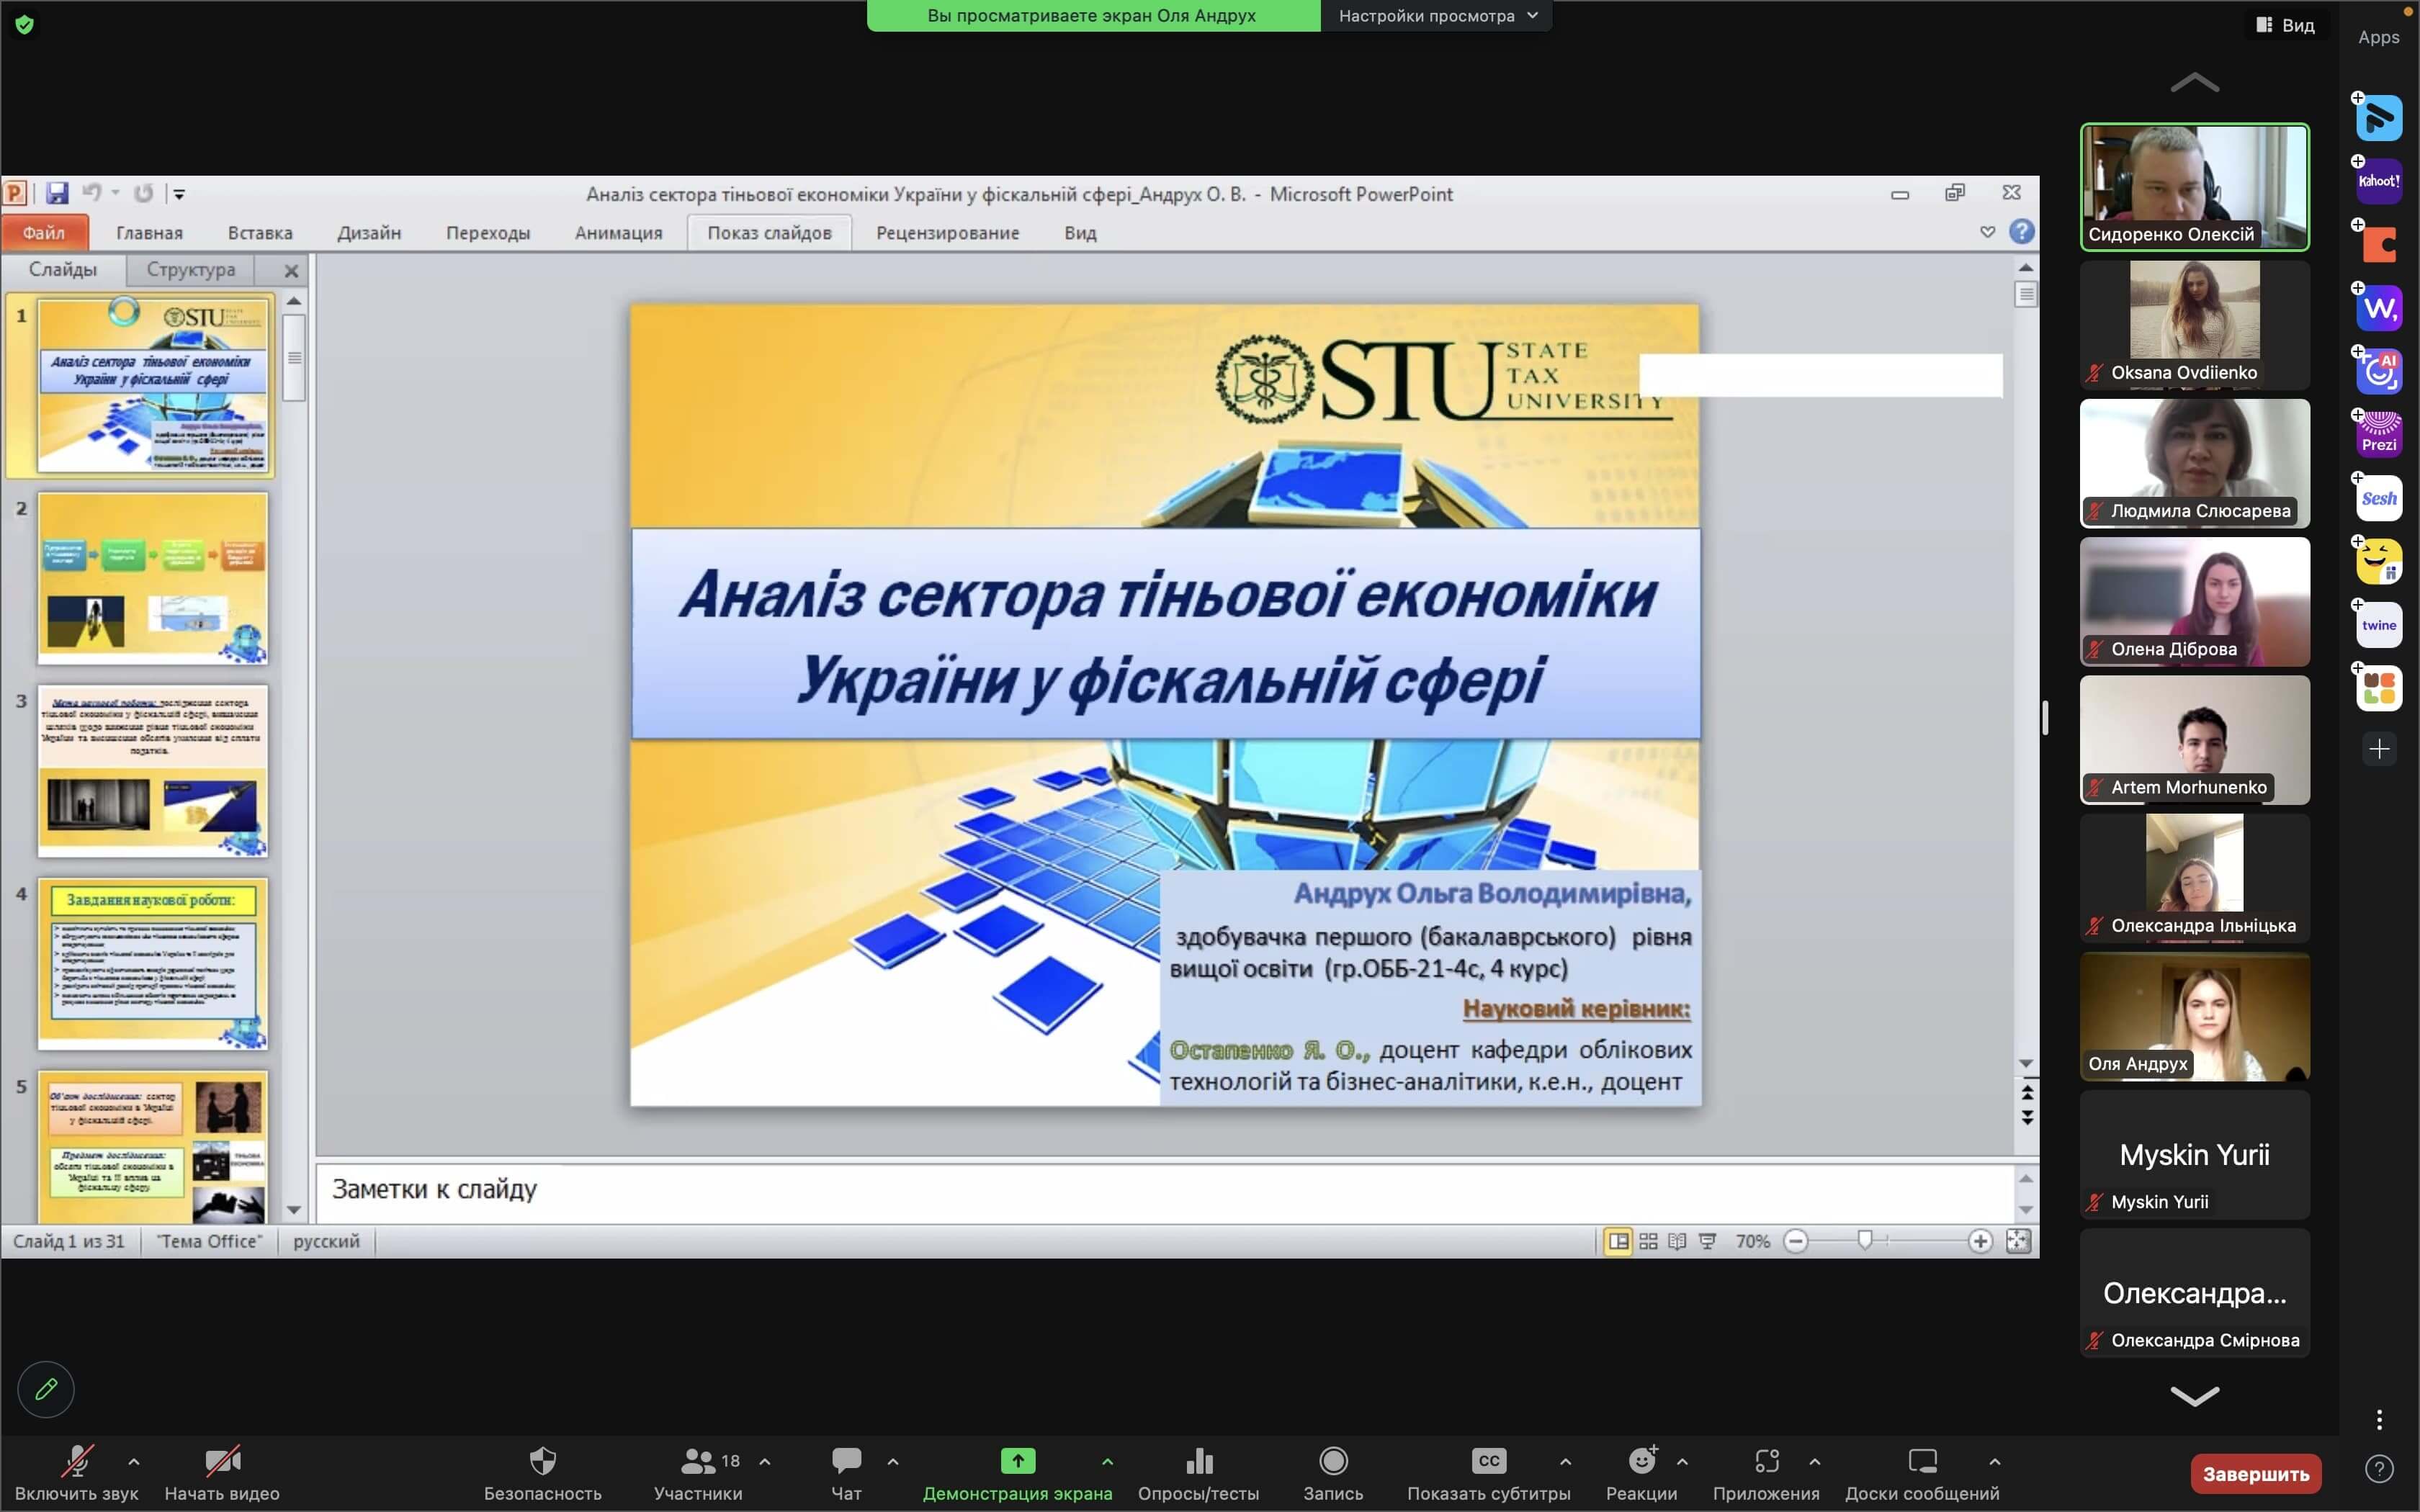Click the Start Video camera icon

[222, 1461]
